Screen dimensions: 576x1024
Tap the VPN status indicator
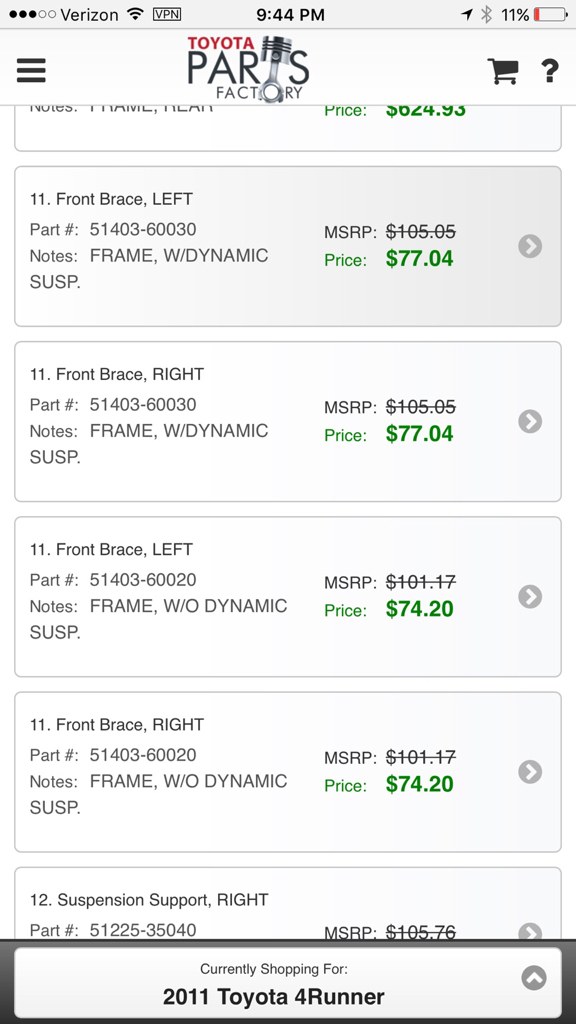click(x=167, y=14)
